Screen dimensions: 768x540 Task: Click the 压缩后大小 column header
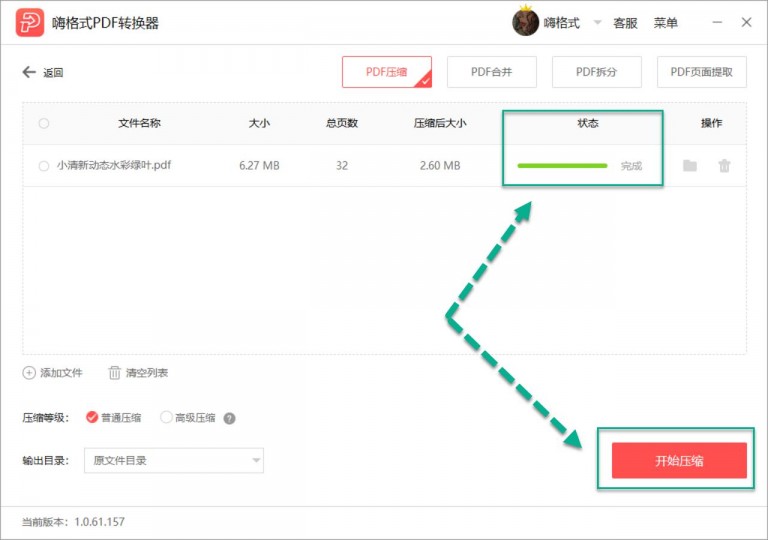440,123
